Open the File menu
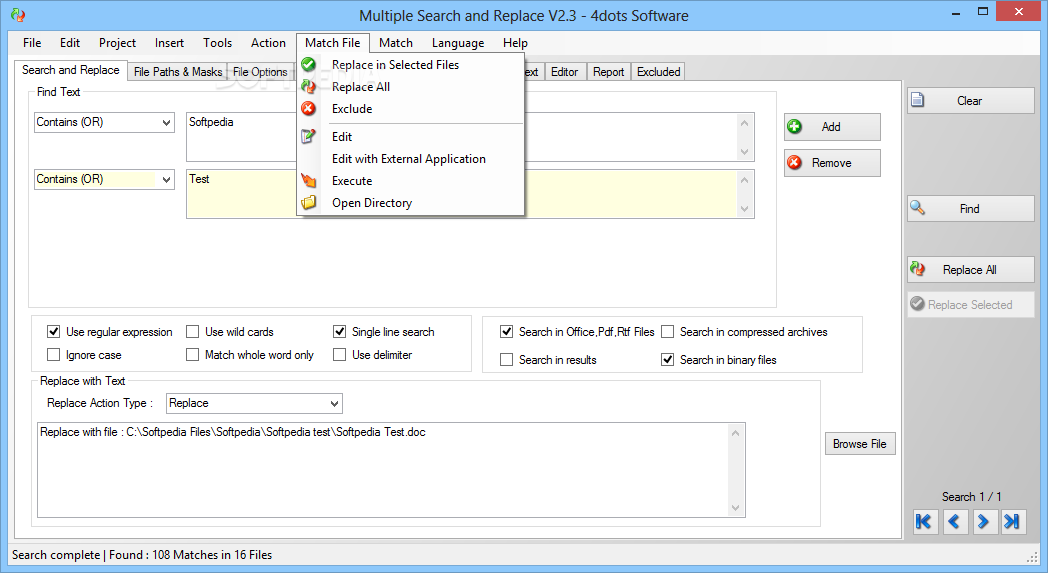 tap(31, 43)
